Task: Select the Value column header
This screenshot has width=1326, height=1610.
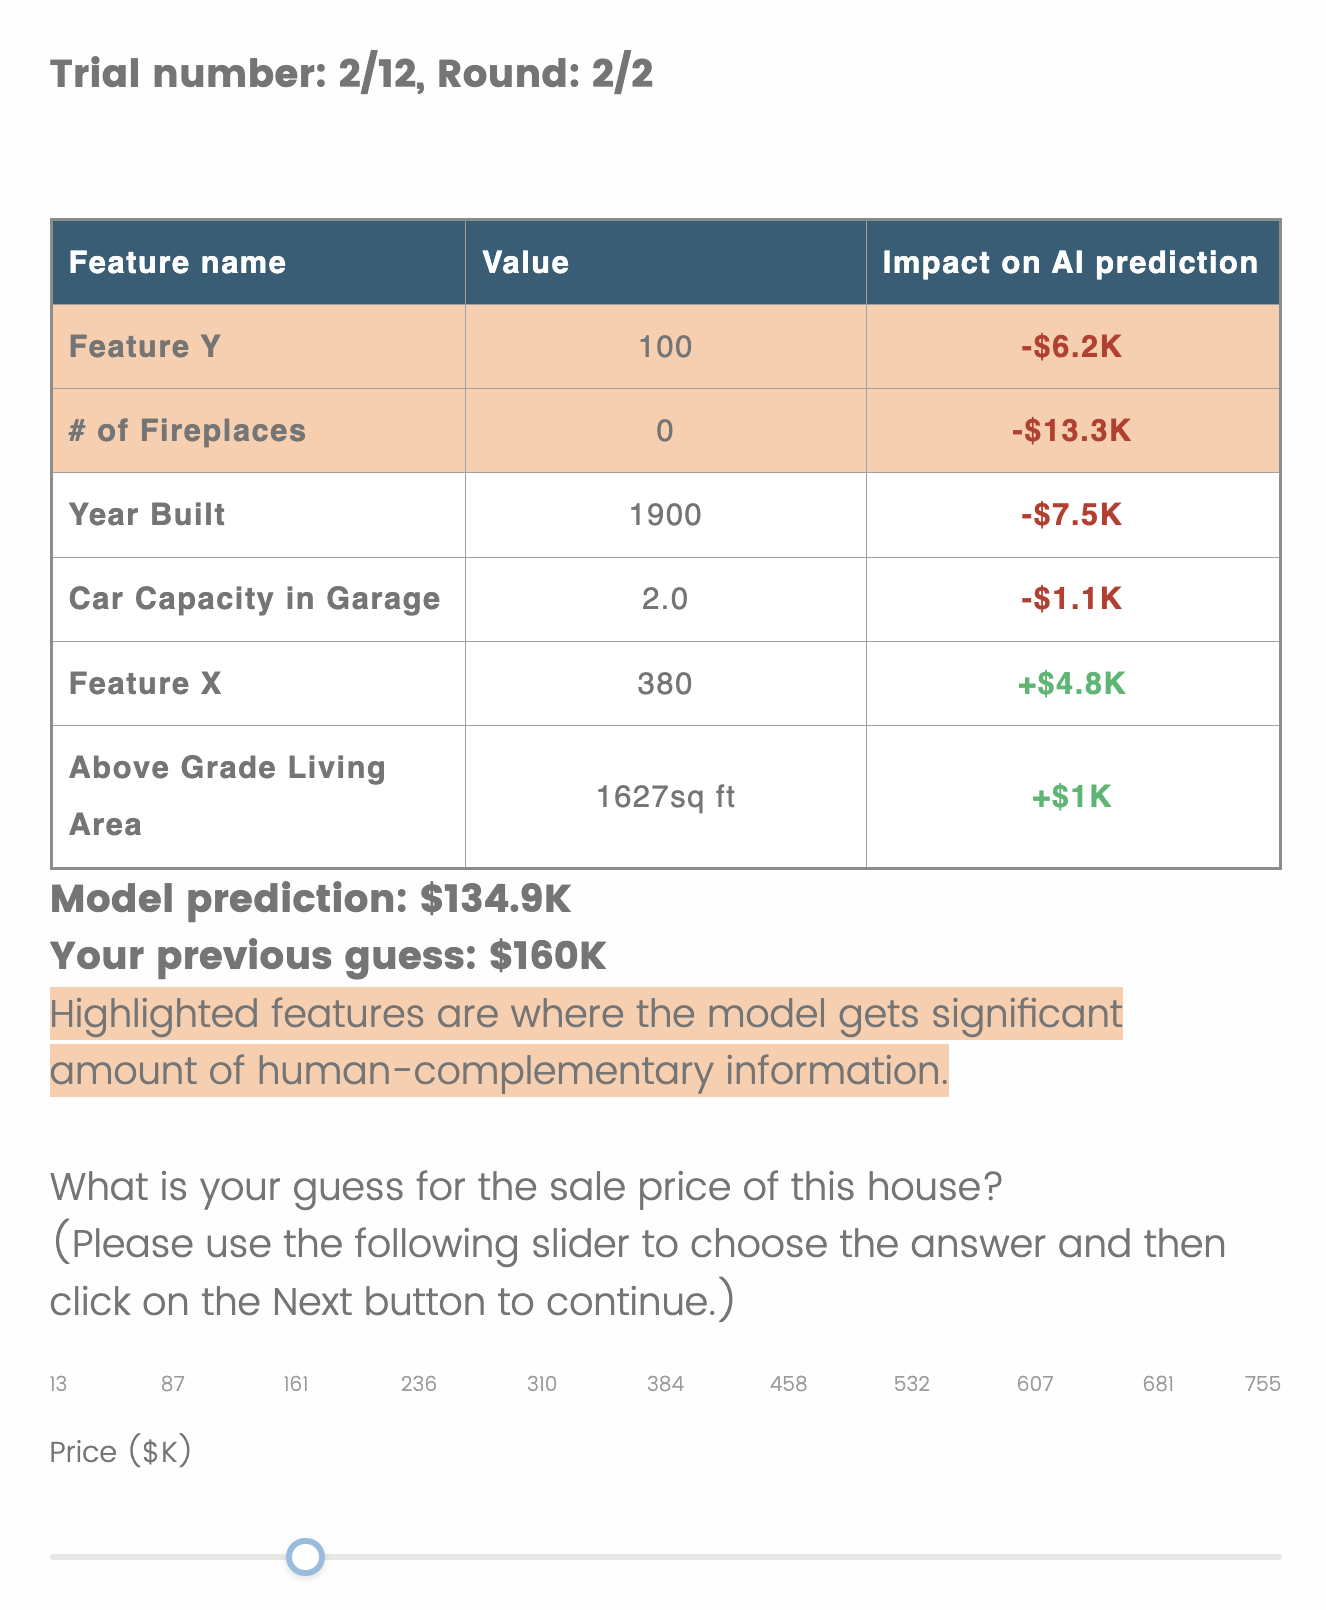Action: click(526, 263)
